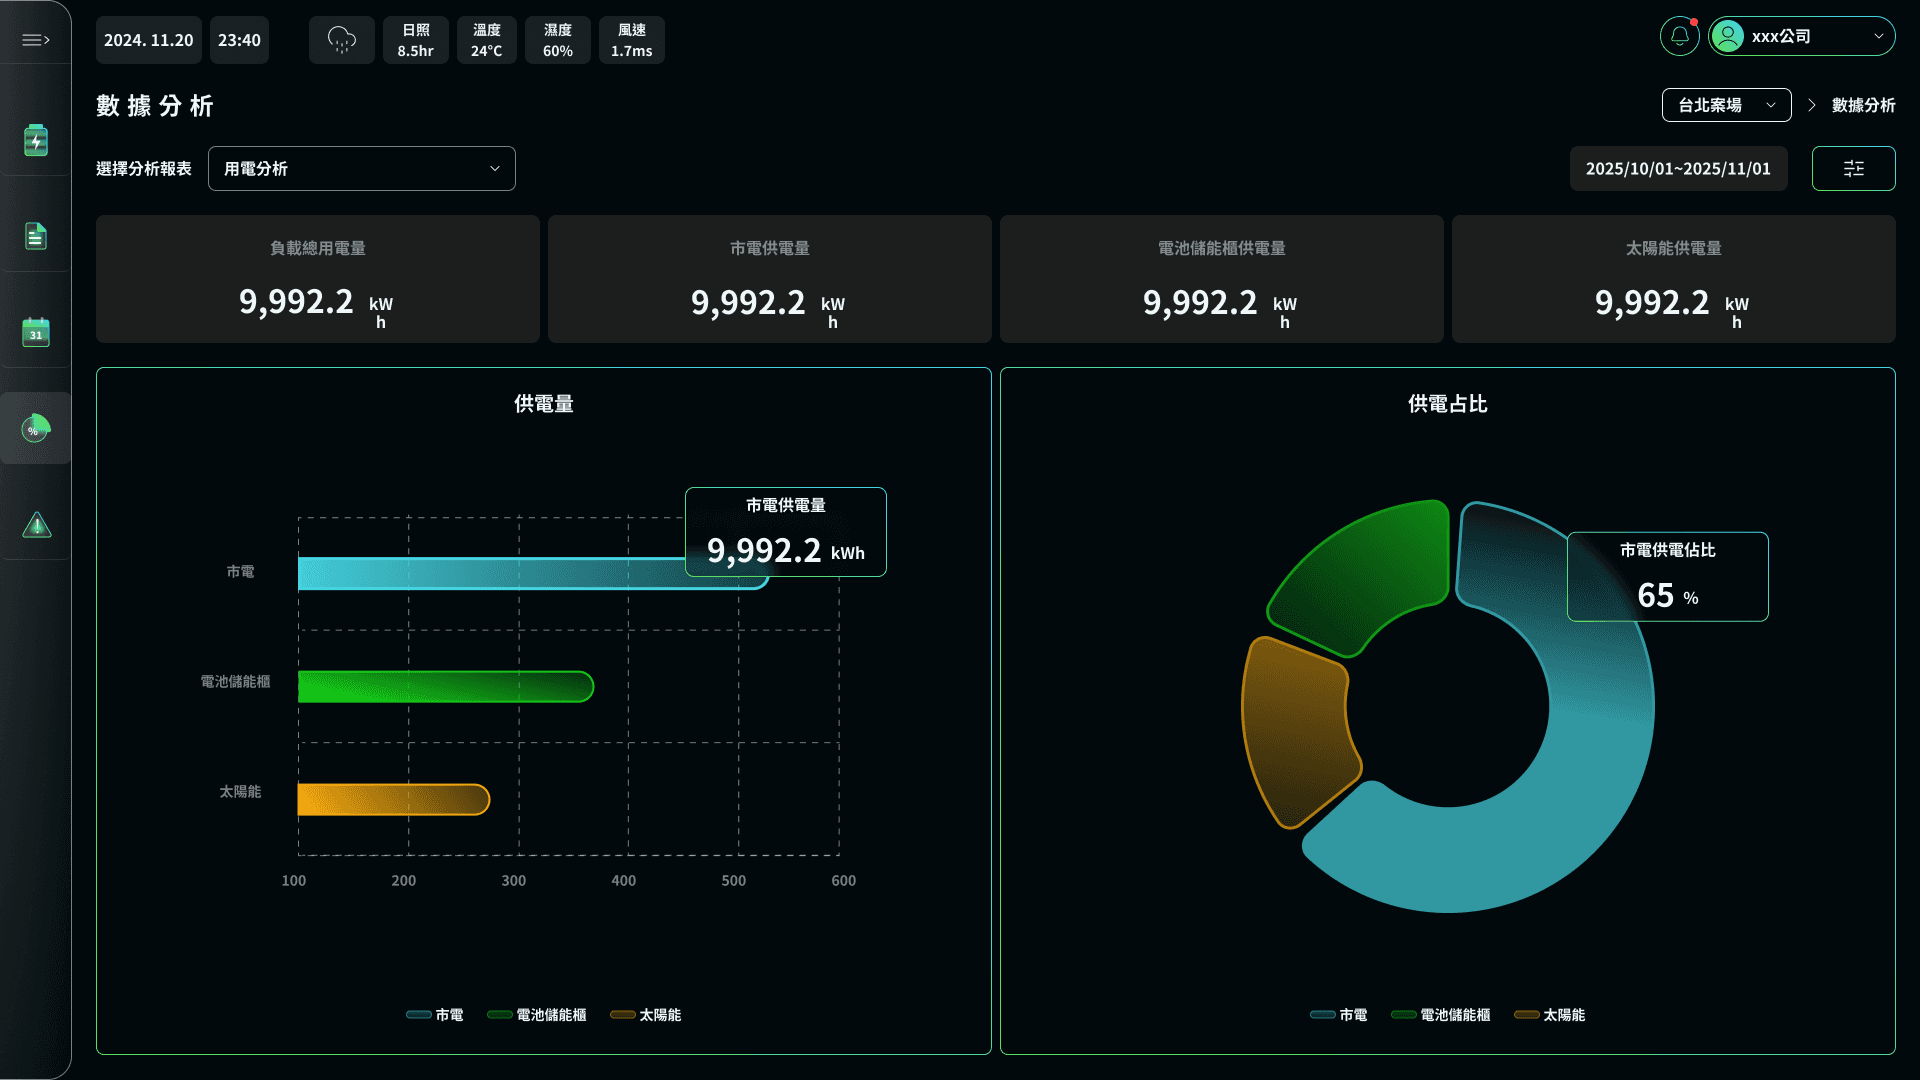Select the battery energy icon in sidebar
The height and width of the screenshot is (1080, 1920).
click(36, 140)
